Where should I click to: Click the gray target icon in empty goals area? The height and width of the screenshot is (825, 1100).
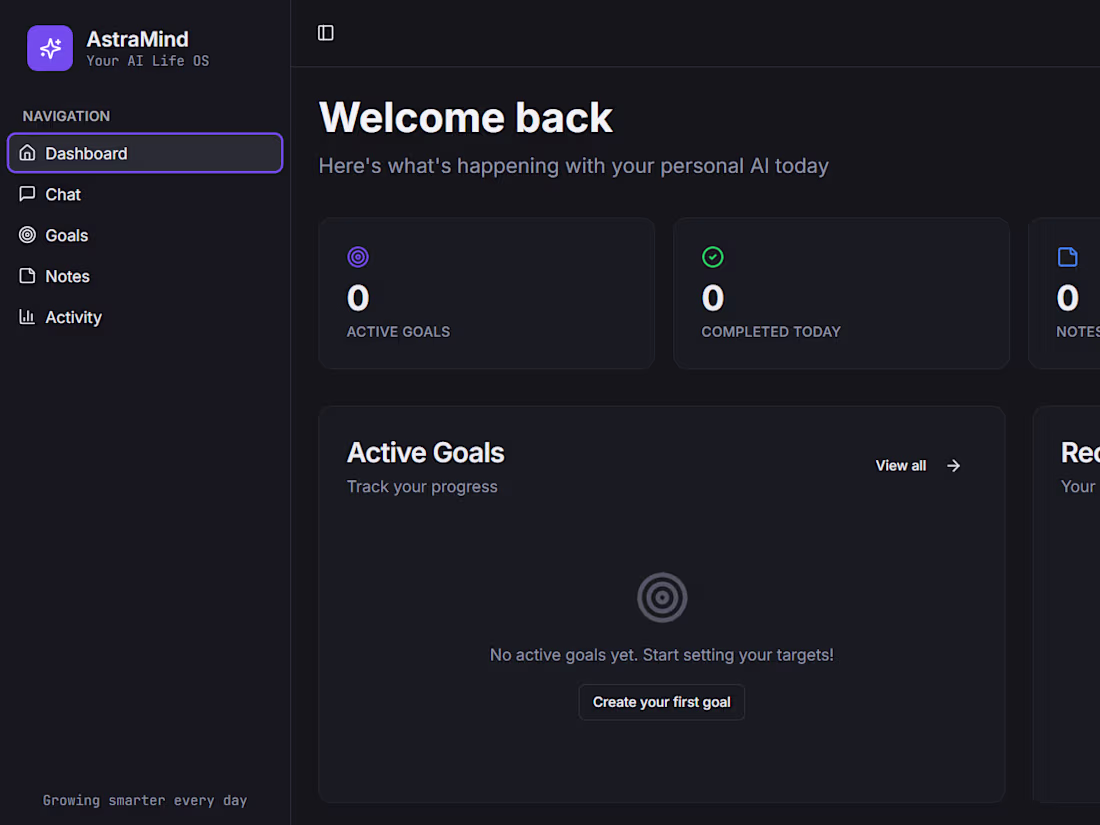661,597
